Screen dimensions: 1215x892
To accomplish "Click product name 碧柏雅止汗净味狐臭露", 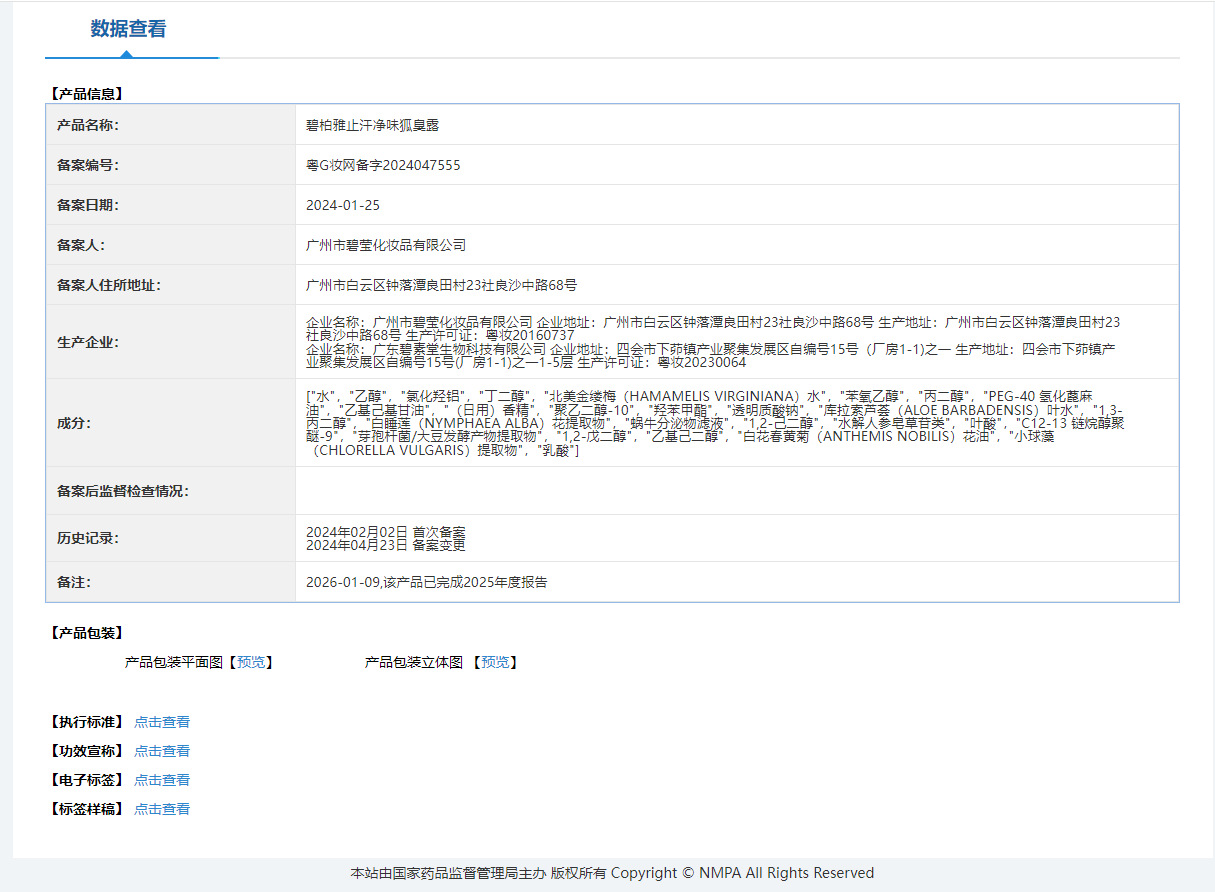I will coord(373,125).
